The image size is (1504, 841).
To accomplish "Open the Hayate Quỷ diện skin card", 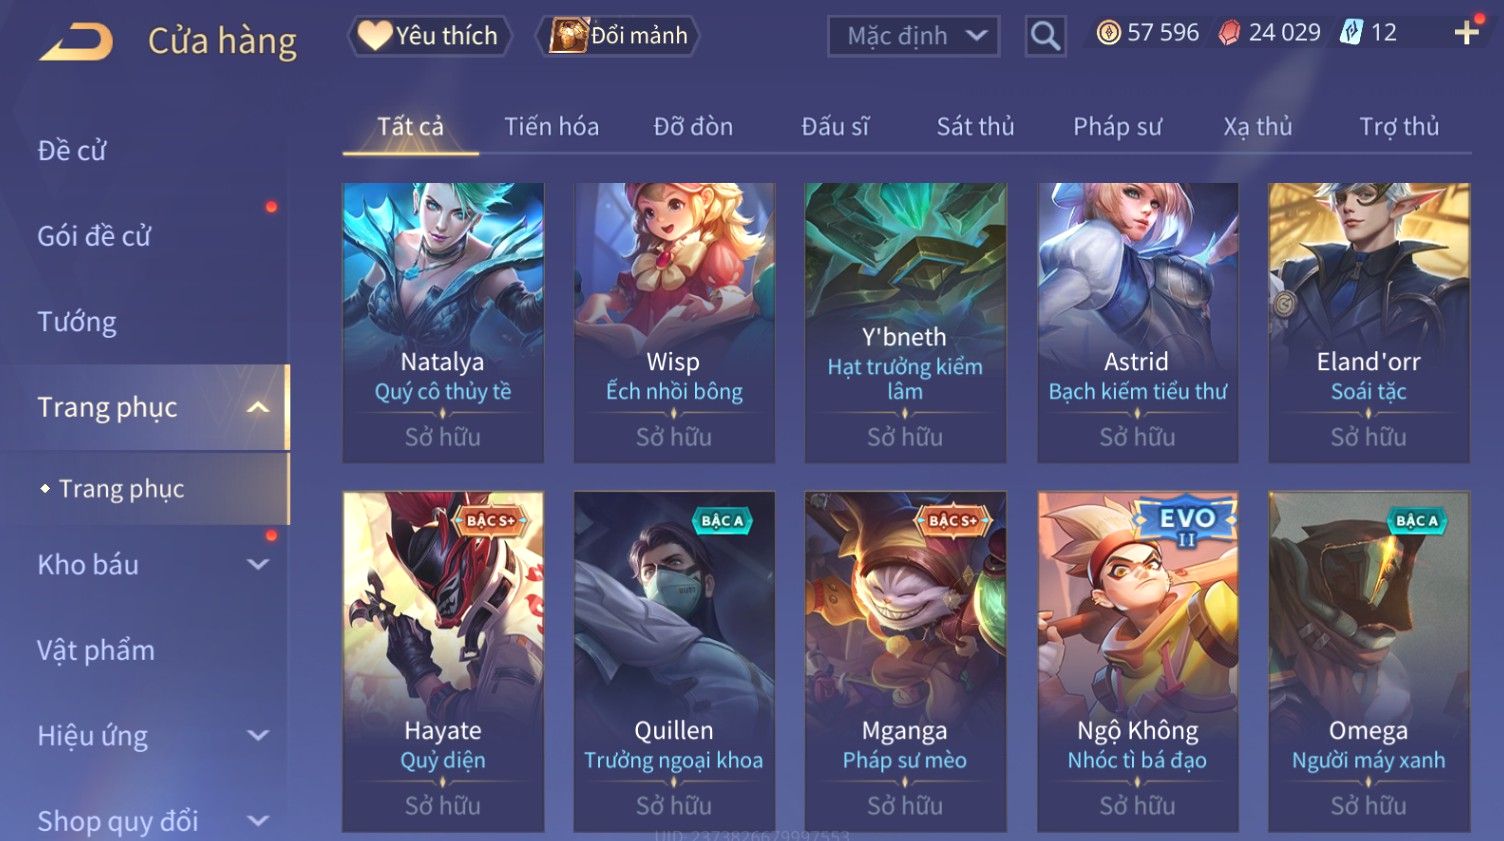I will [x=443, y=661].
